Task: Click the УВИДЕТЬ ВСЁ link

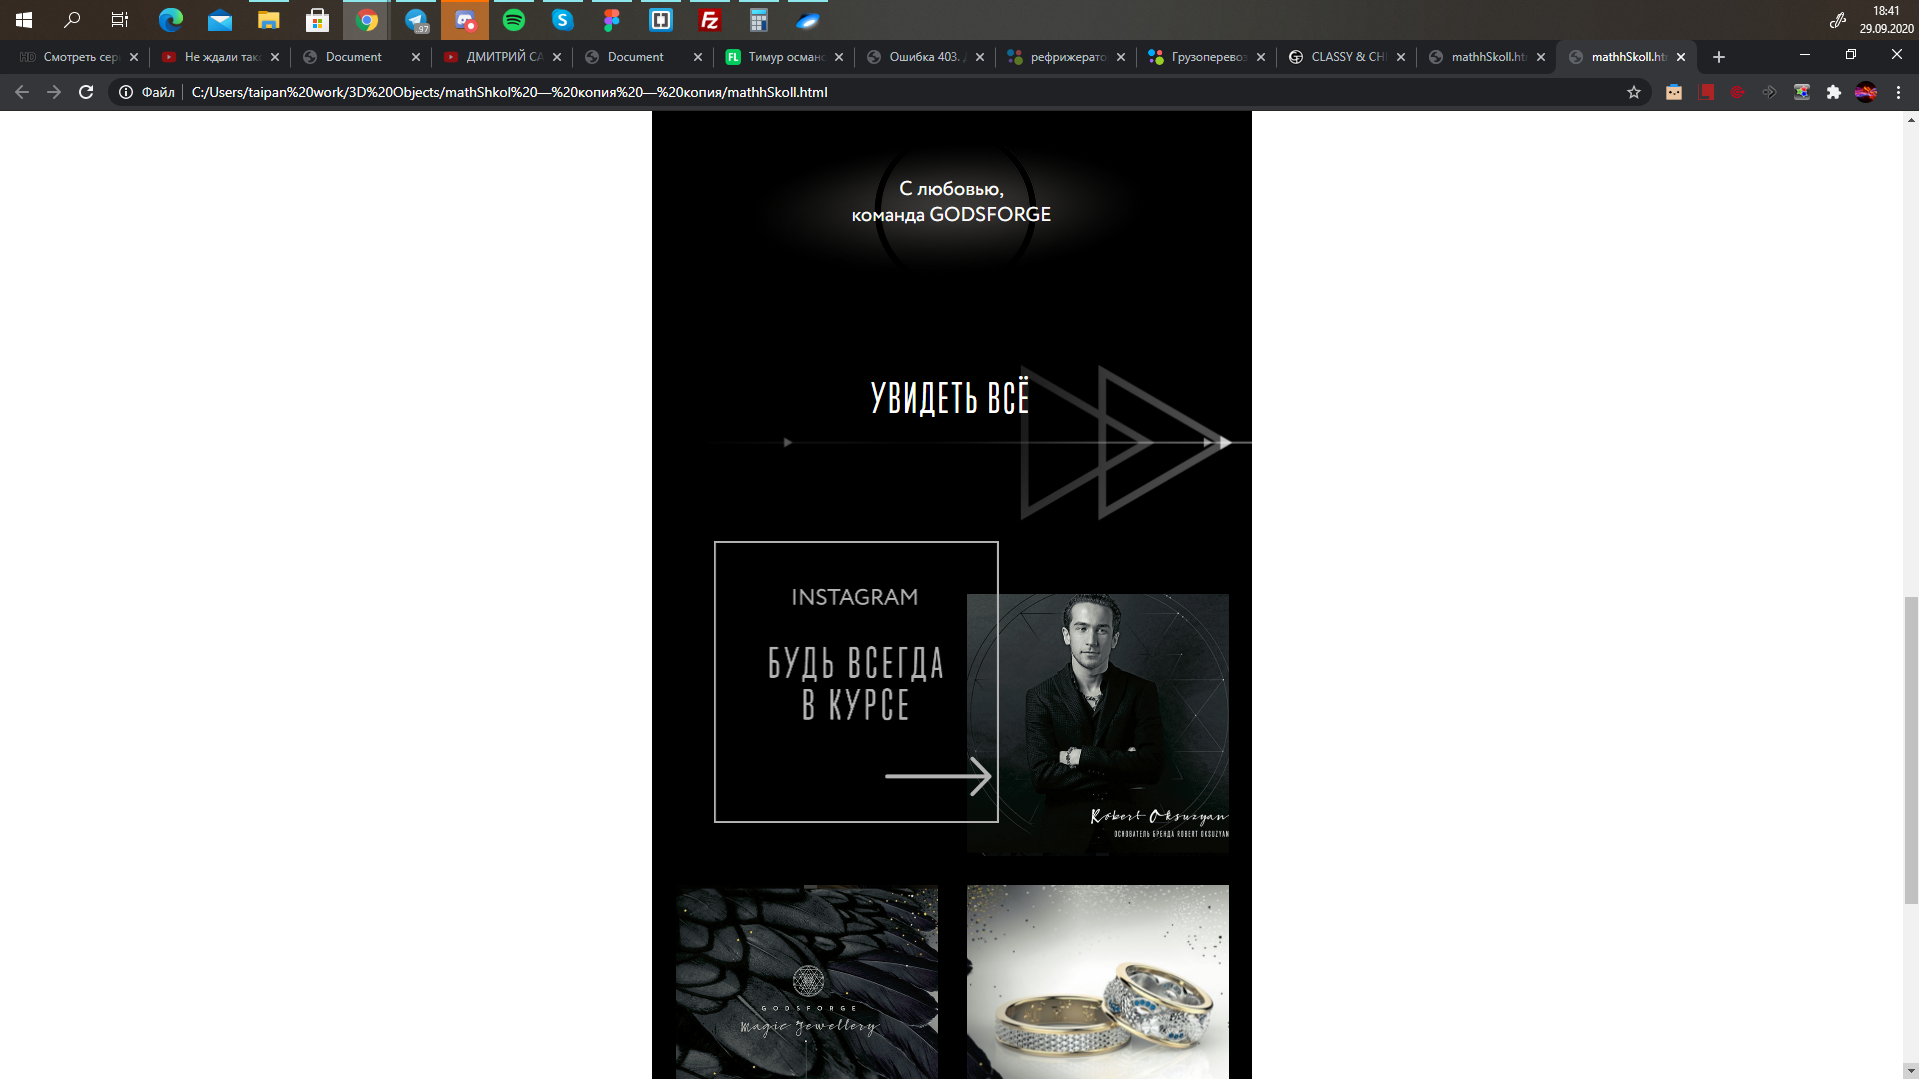Action: click(950, 398)
